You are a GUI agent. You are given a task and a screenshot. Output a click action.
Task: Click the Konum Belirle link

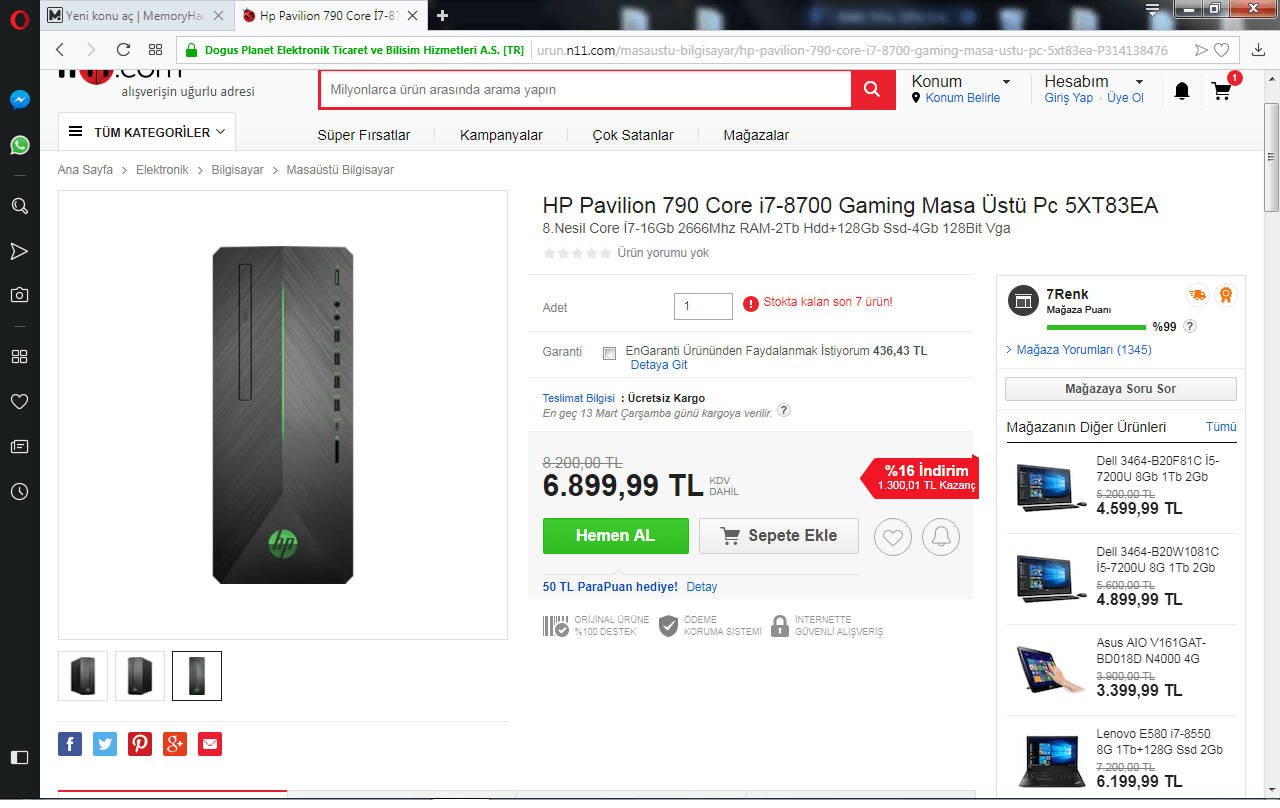pos(963,98)
